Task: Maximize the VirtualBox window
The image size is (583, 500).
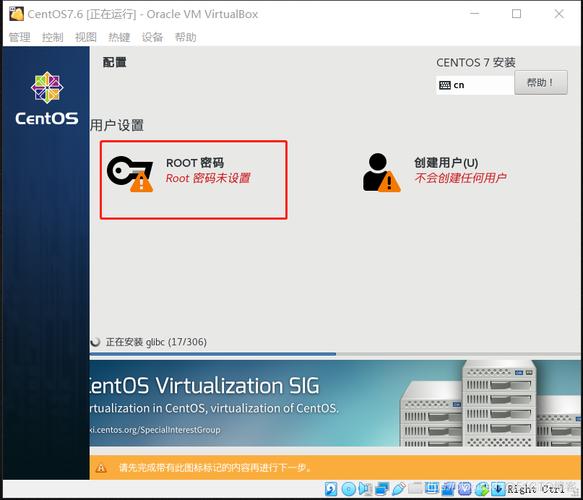Action: click(x=516, y=14)
